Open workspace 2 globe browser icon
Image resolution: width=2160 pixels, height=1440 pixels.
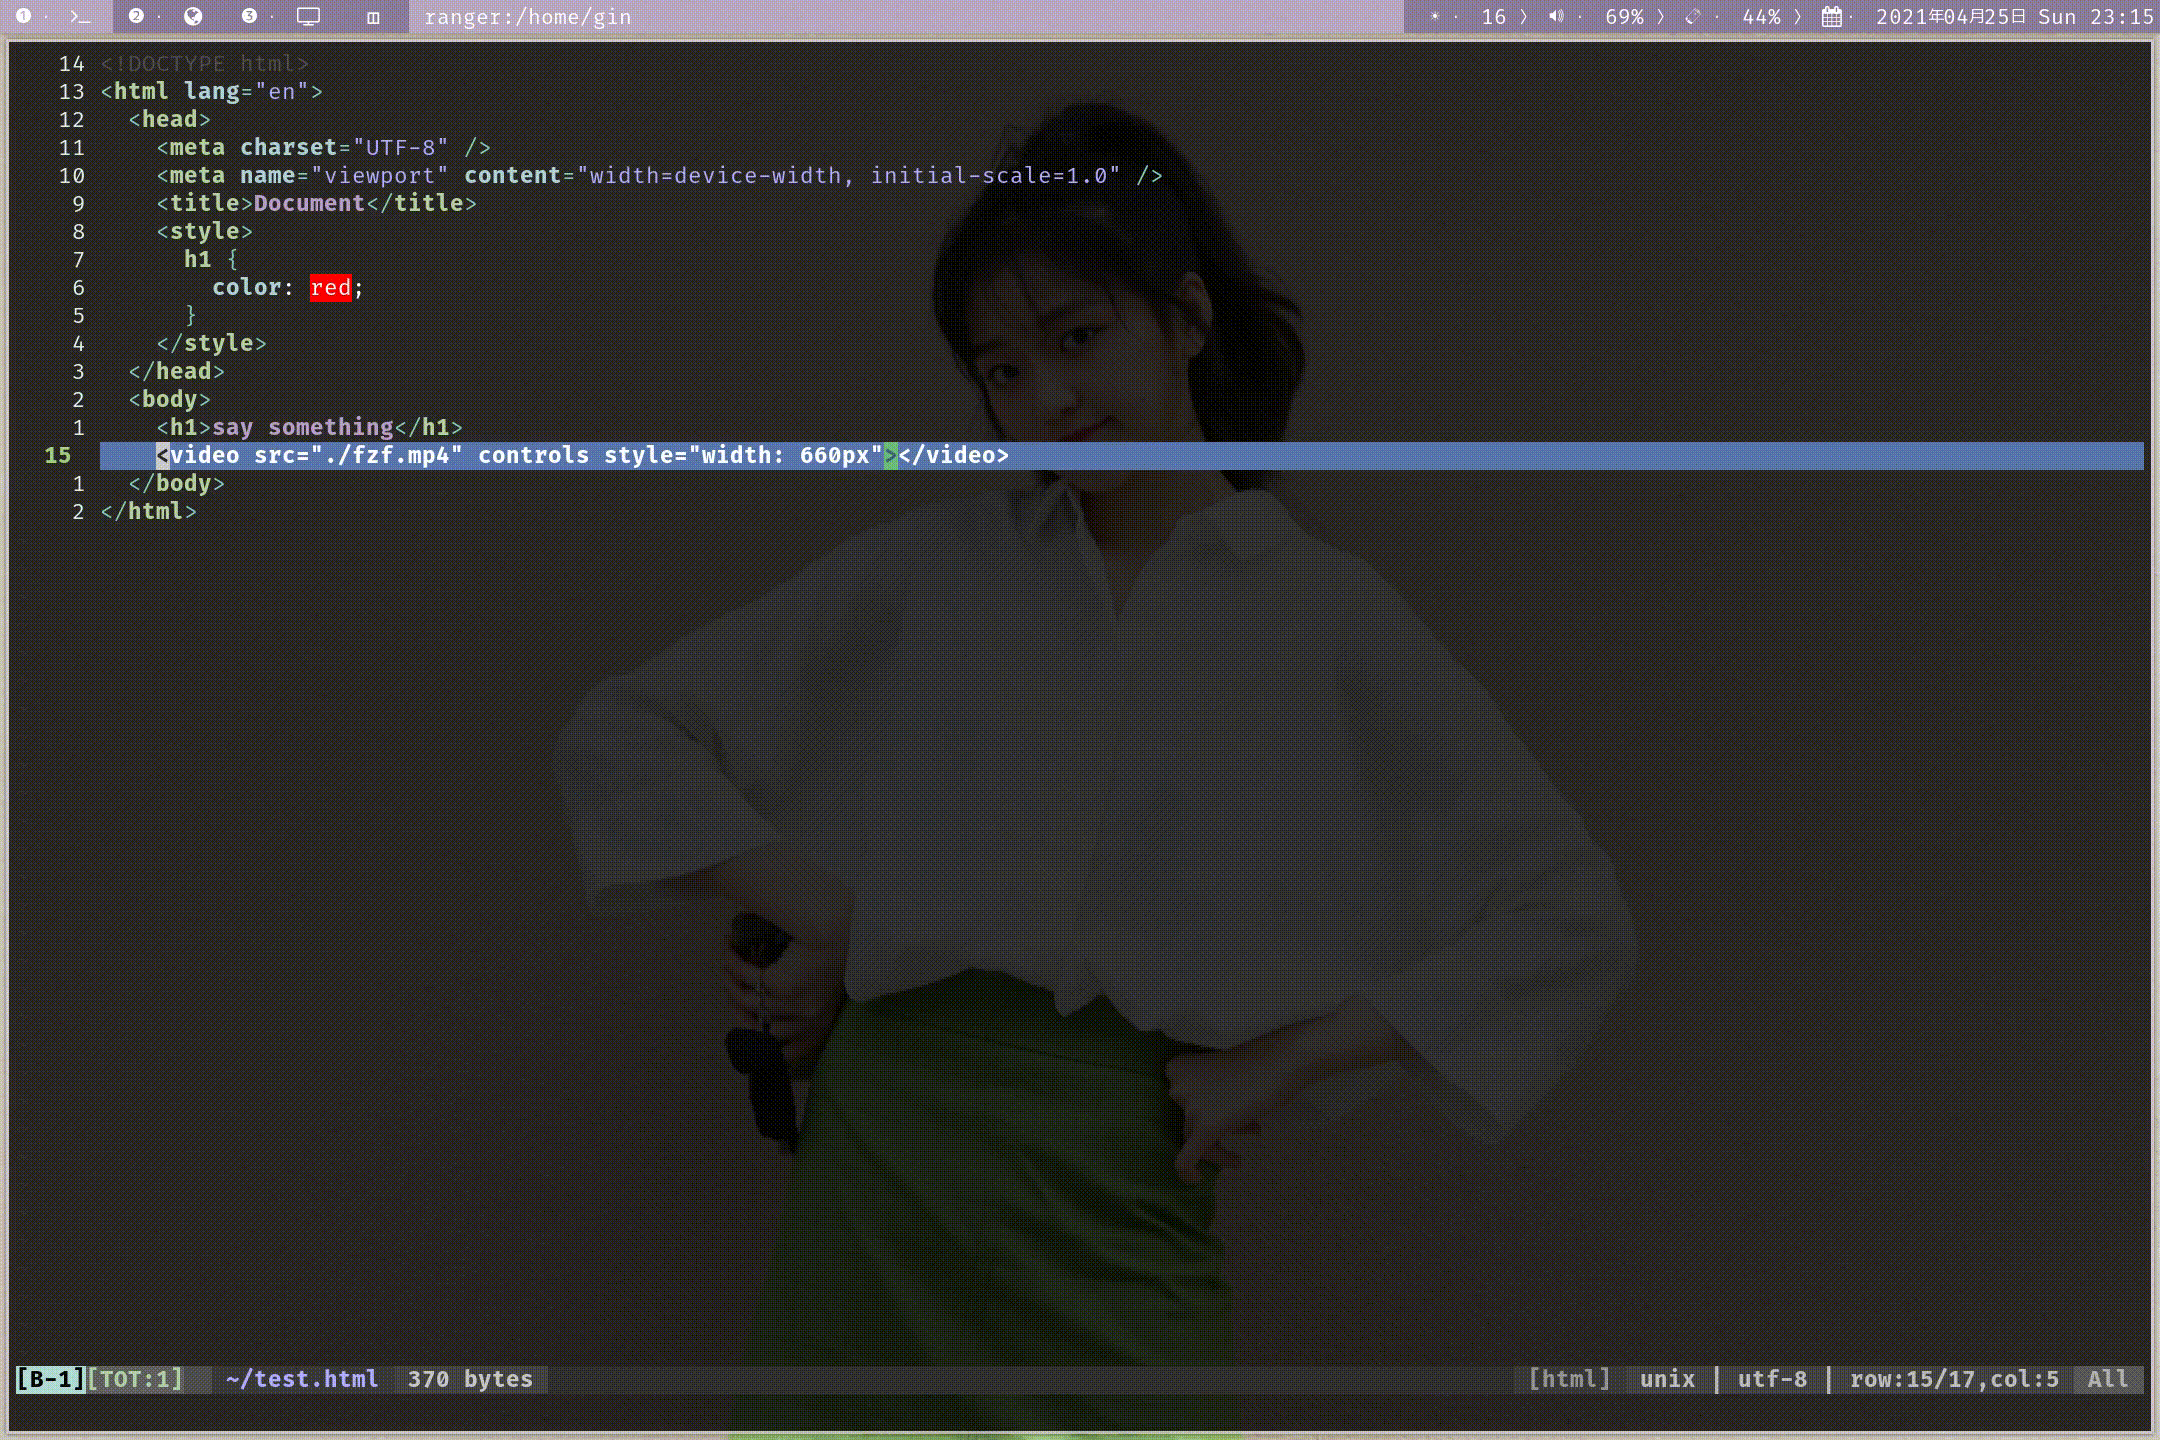tap(194, 17)
